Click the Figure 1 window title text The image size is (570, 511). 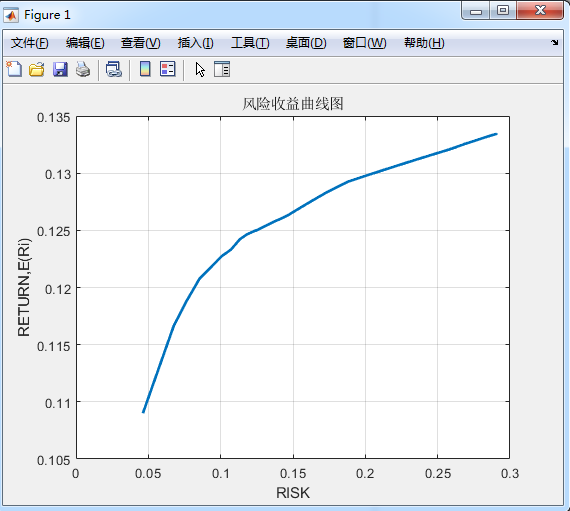click(47, 15)
